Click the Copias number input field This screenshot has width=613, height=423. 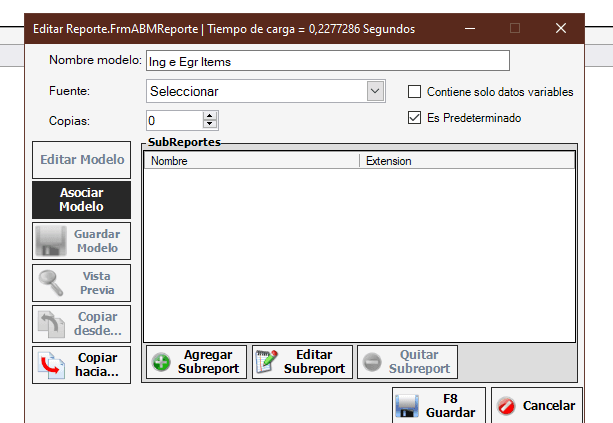click(173, 121)
